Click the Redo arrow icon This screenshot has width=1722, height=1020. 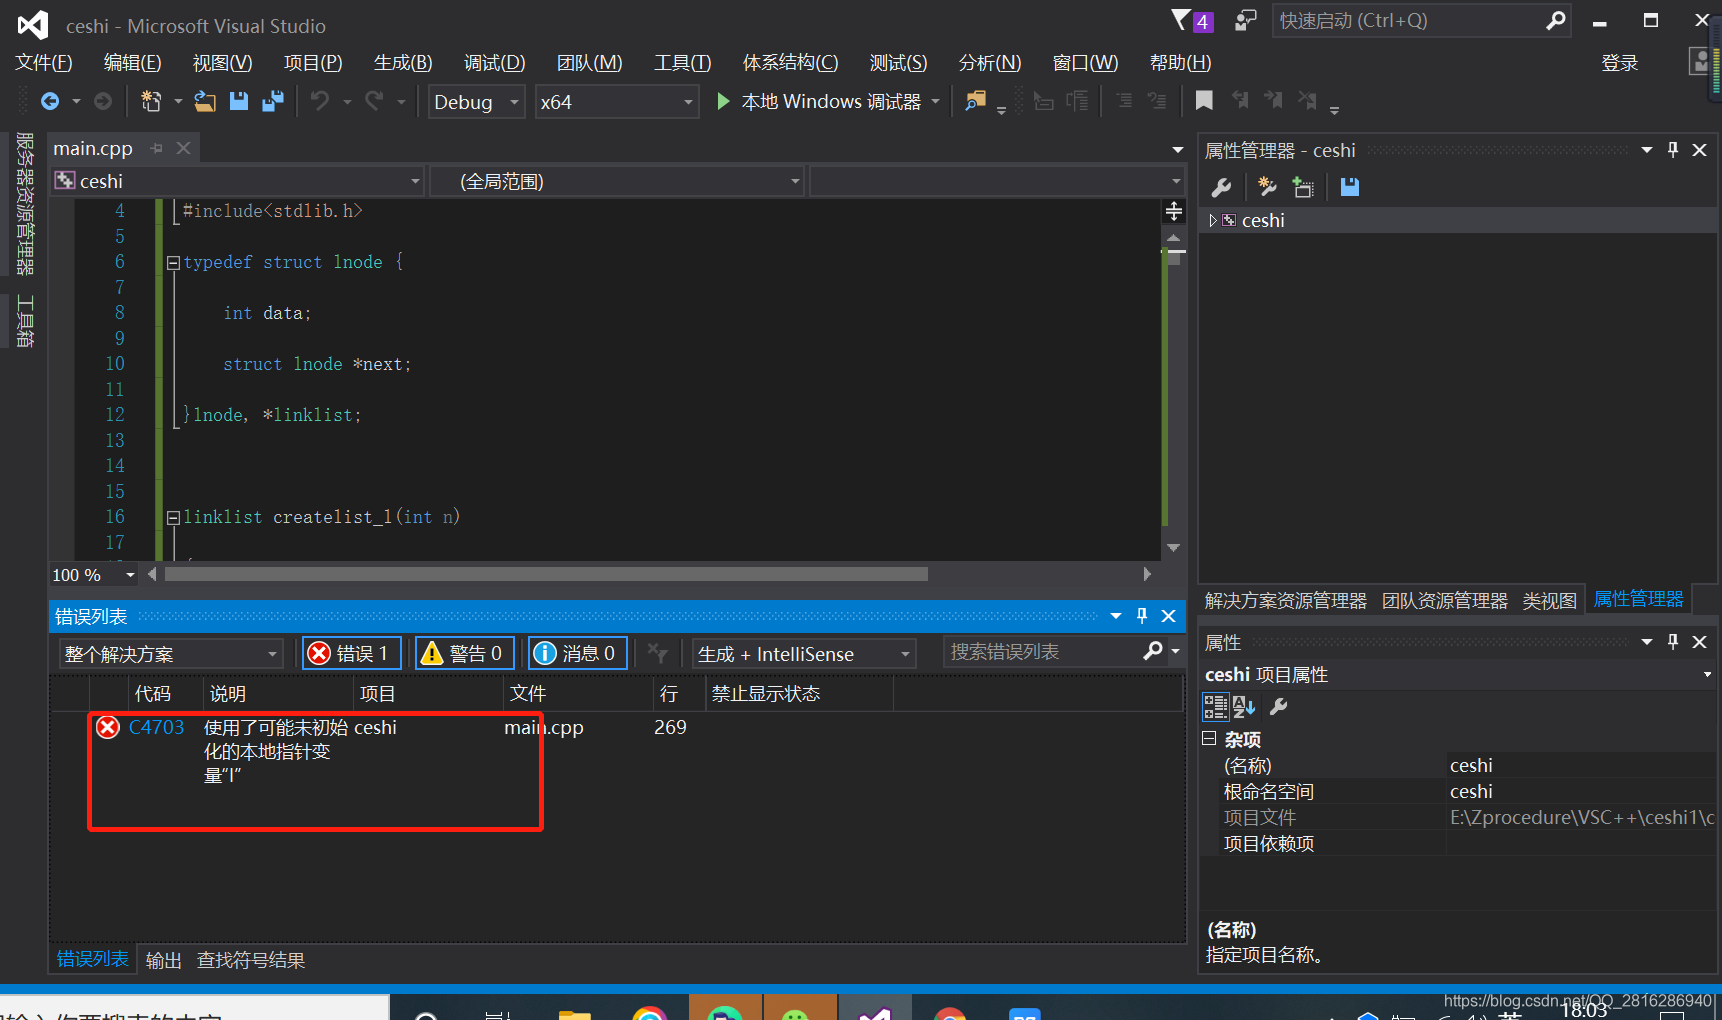click(374, 101)
